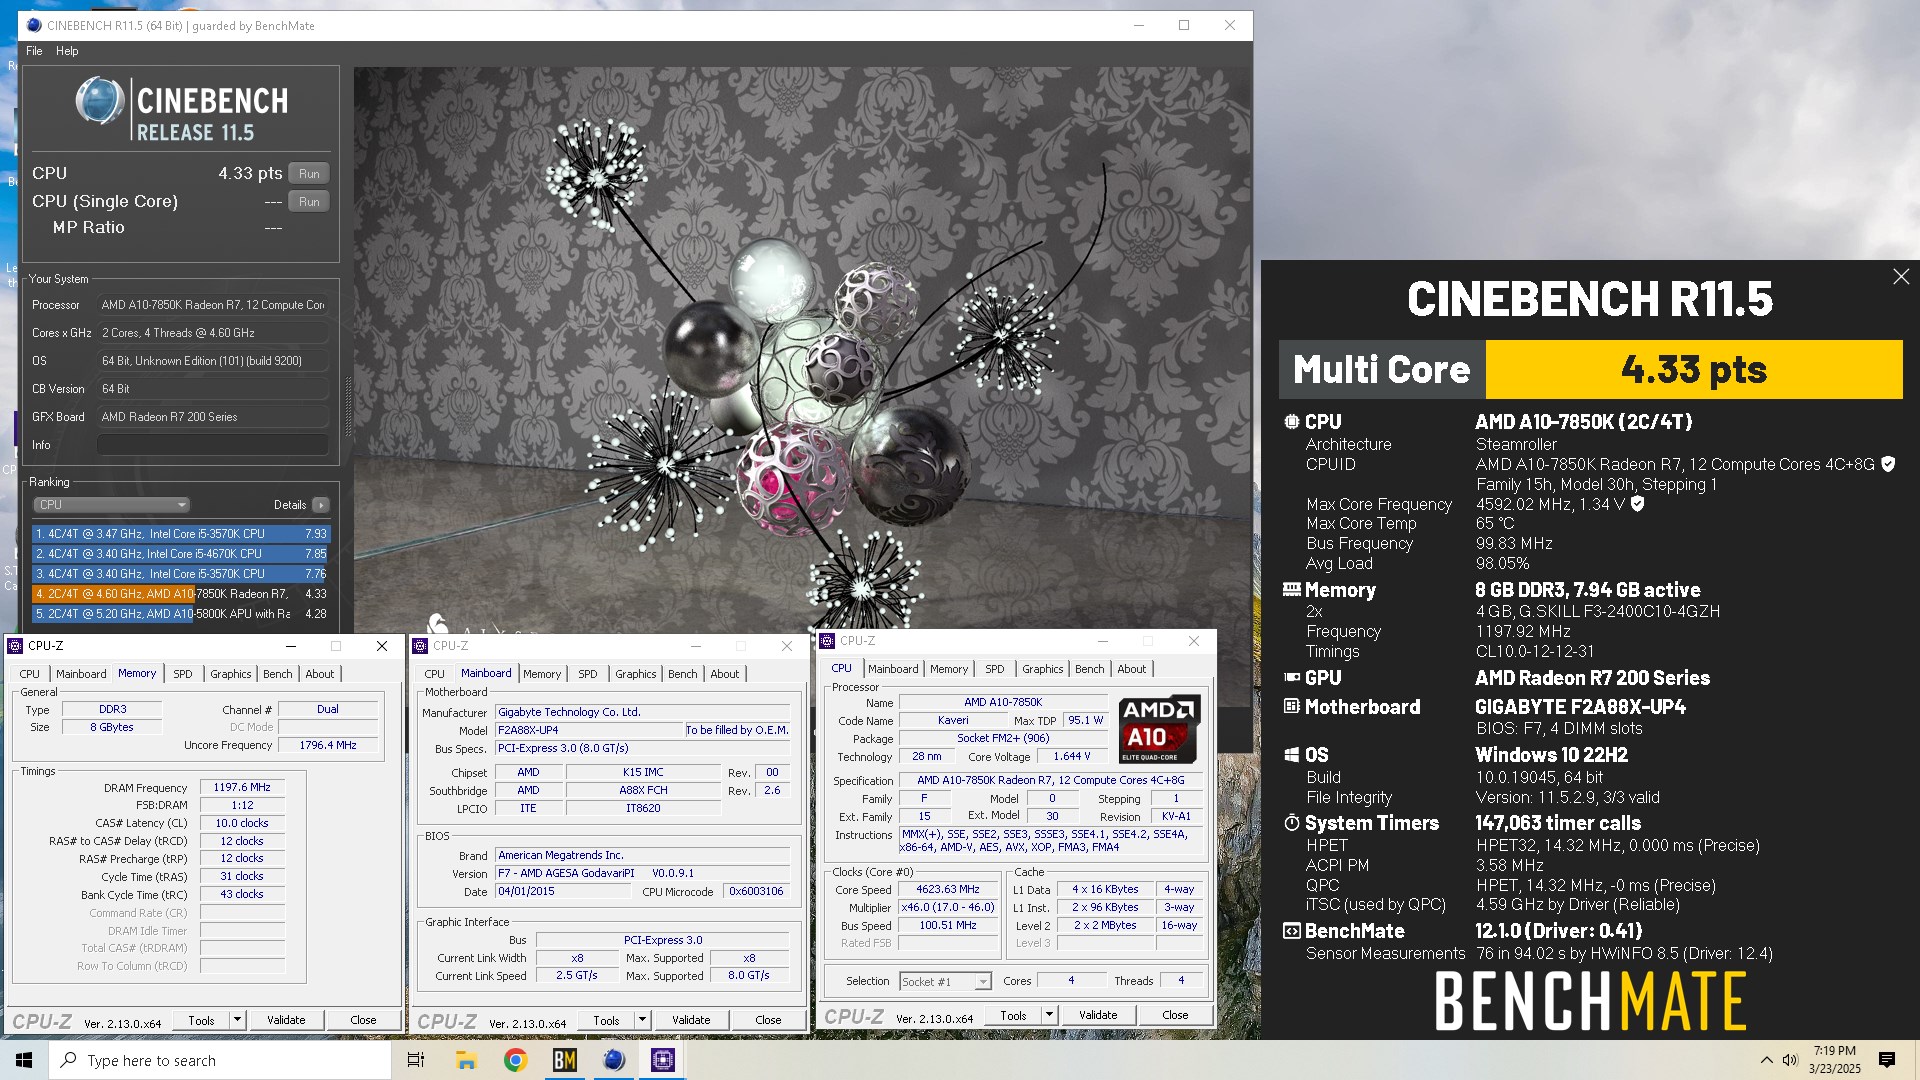Open the Socket #1 selection dropdown

[945, 982]
